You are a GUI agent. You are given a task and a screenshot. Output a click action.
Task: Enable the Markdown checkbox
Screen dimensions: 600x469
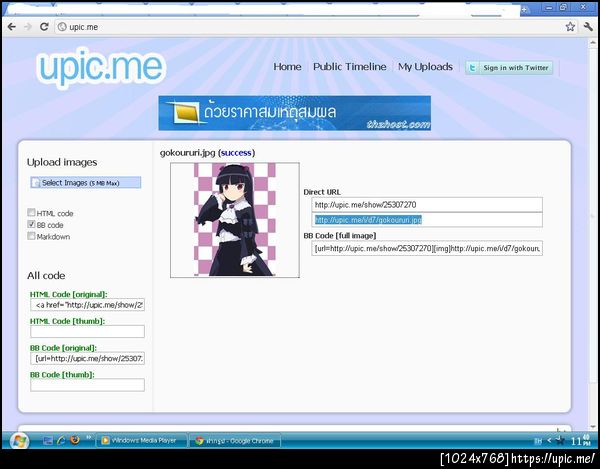click(x=31, y=236)
